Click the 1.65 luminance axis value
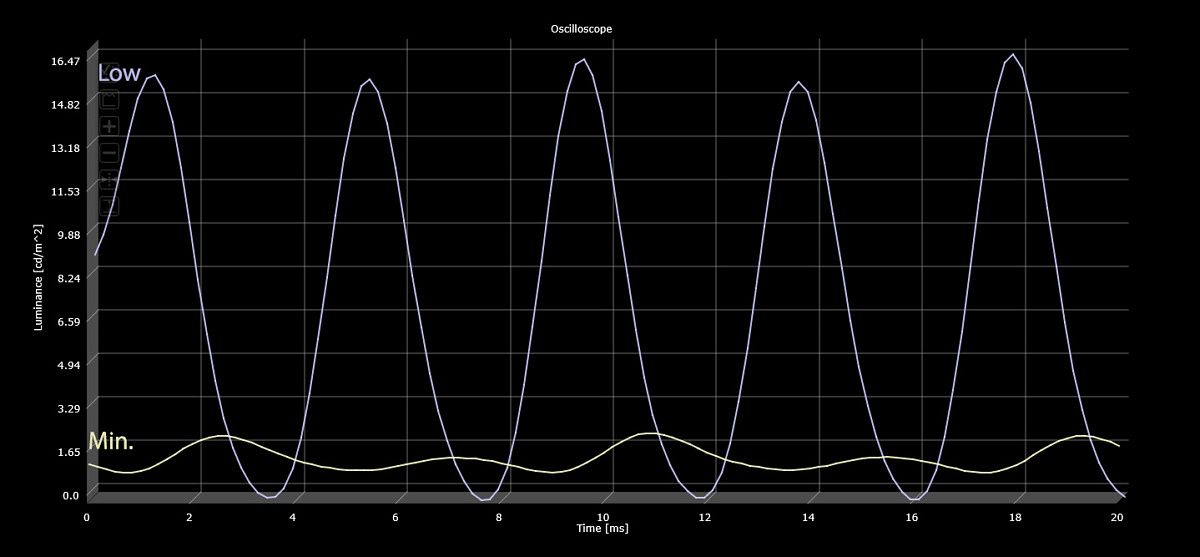Viewport: 1200px width, 557px height. click(x=69, y=452)
